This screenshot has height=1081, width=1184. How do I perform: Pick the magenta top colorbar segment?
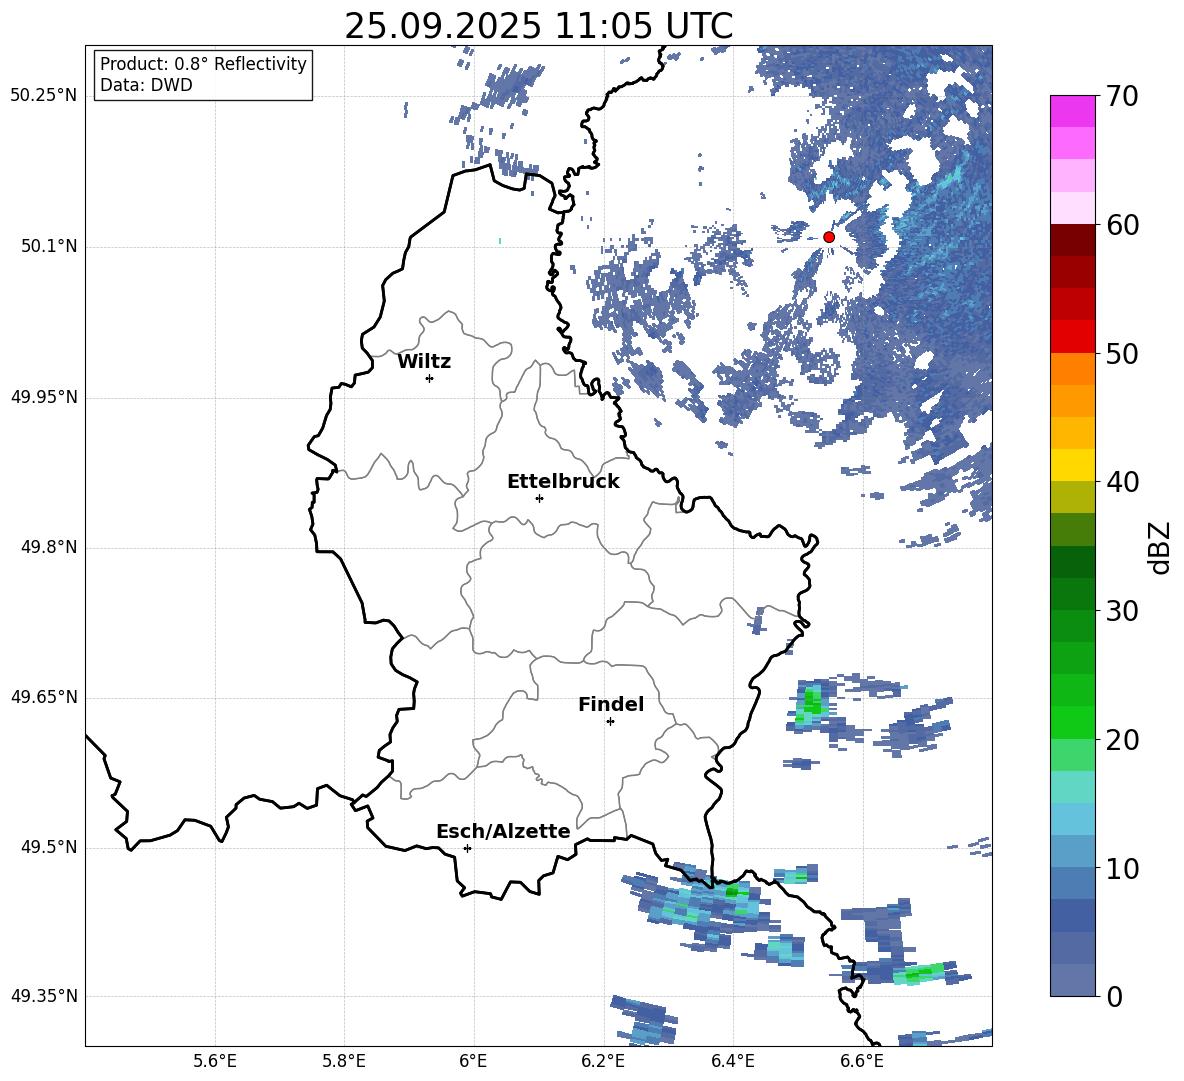tap(1072, 112)
